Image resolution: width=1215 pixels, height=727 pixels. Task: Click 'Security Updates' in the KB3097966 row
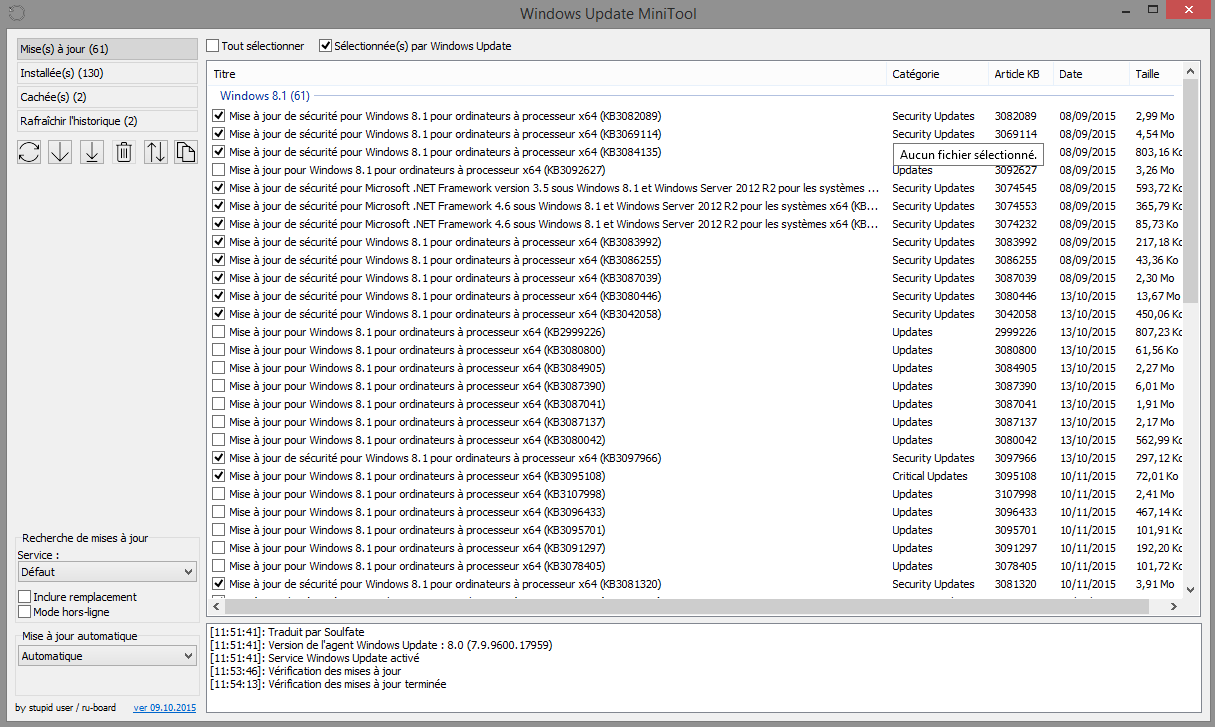tap(933, 458)
